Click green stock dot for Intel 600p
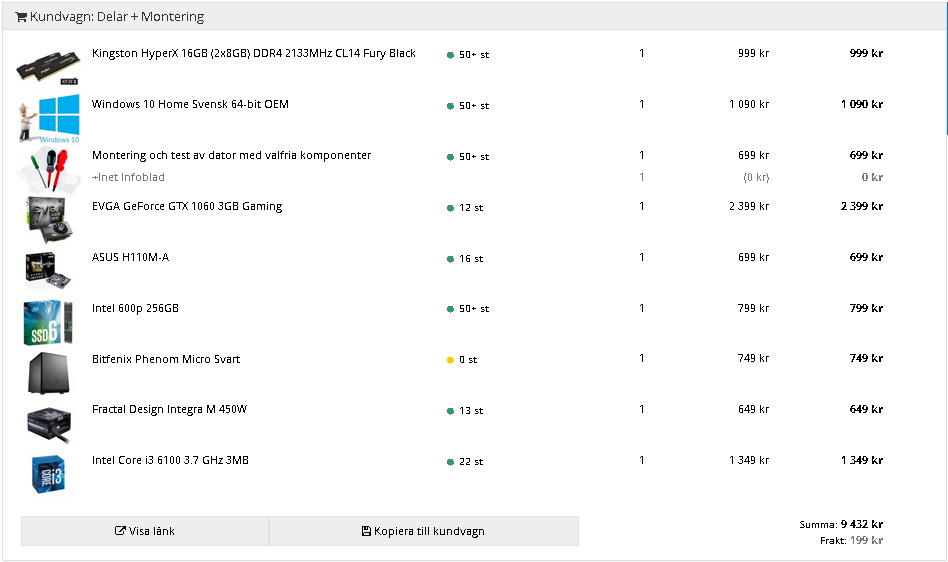The width and height of the screenshot is (948, 562). pyautogui.click(x=450, y=309)
